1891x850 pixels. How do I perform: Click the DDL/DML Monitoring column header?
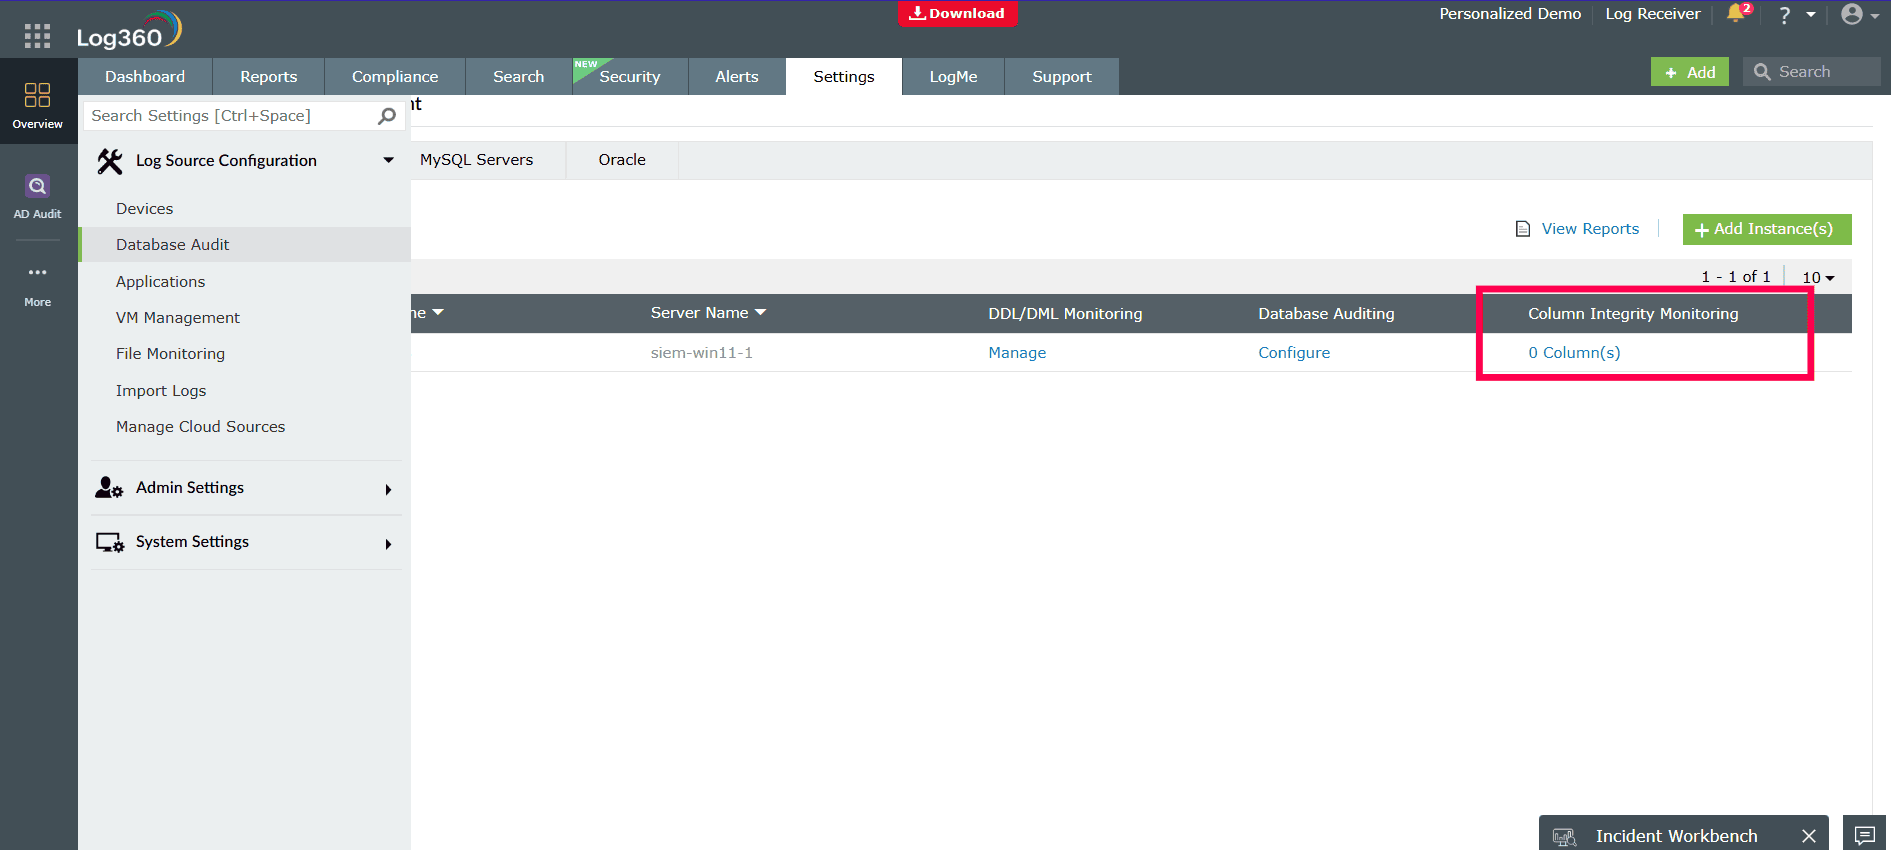pyautogui.click(x=1065, y=314)
